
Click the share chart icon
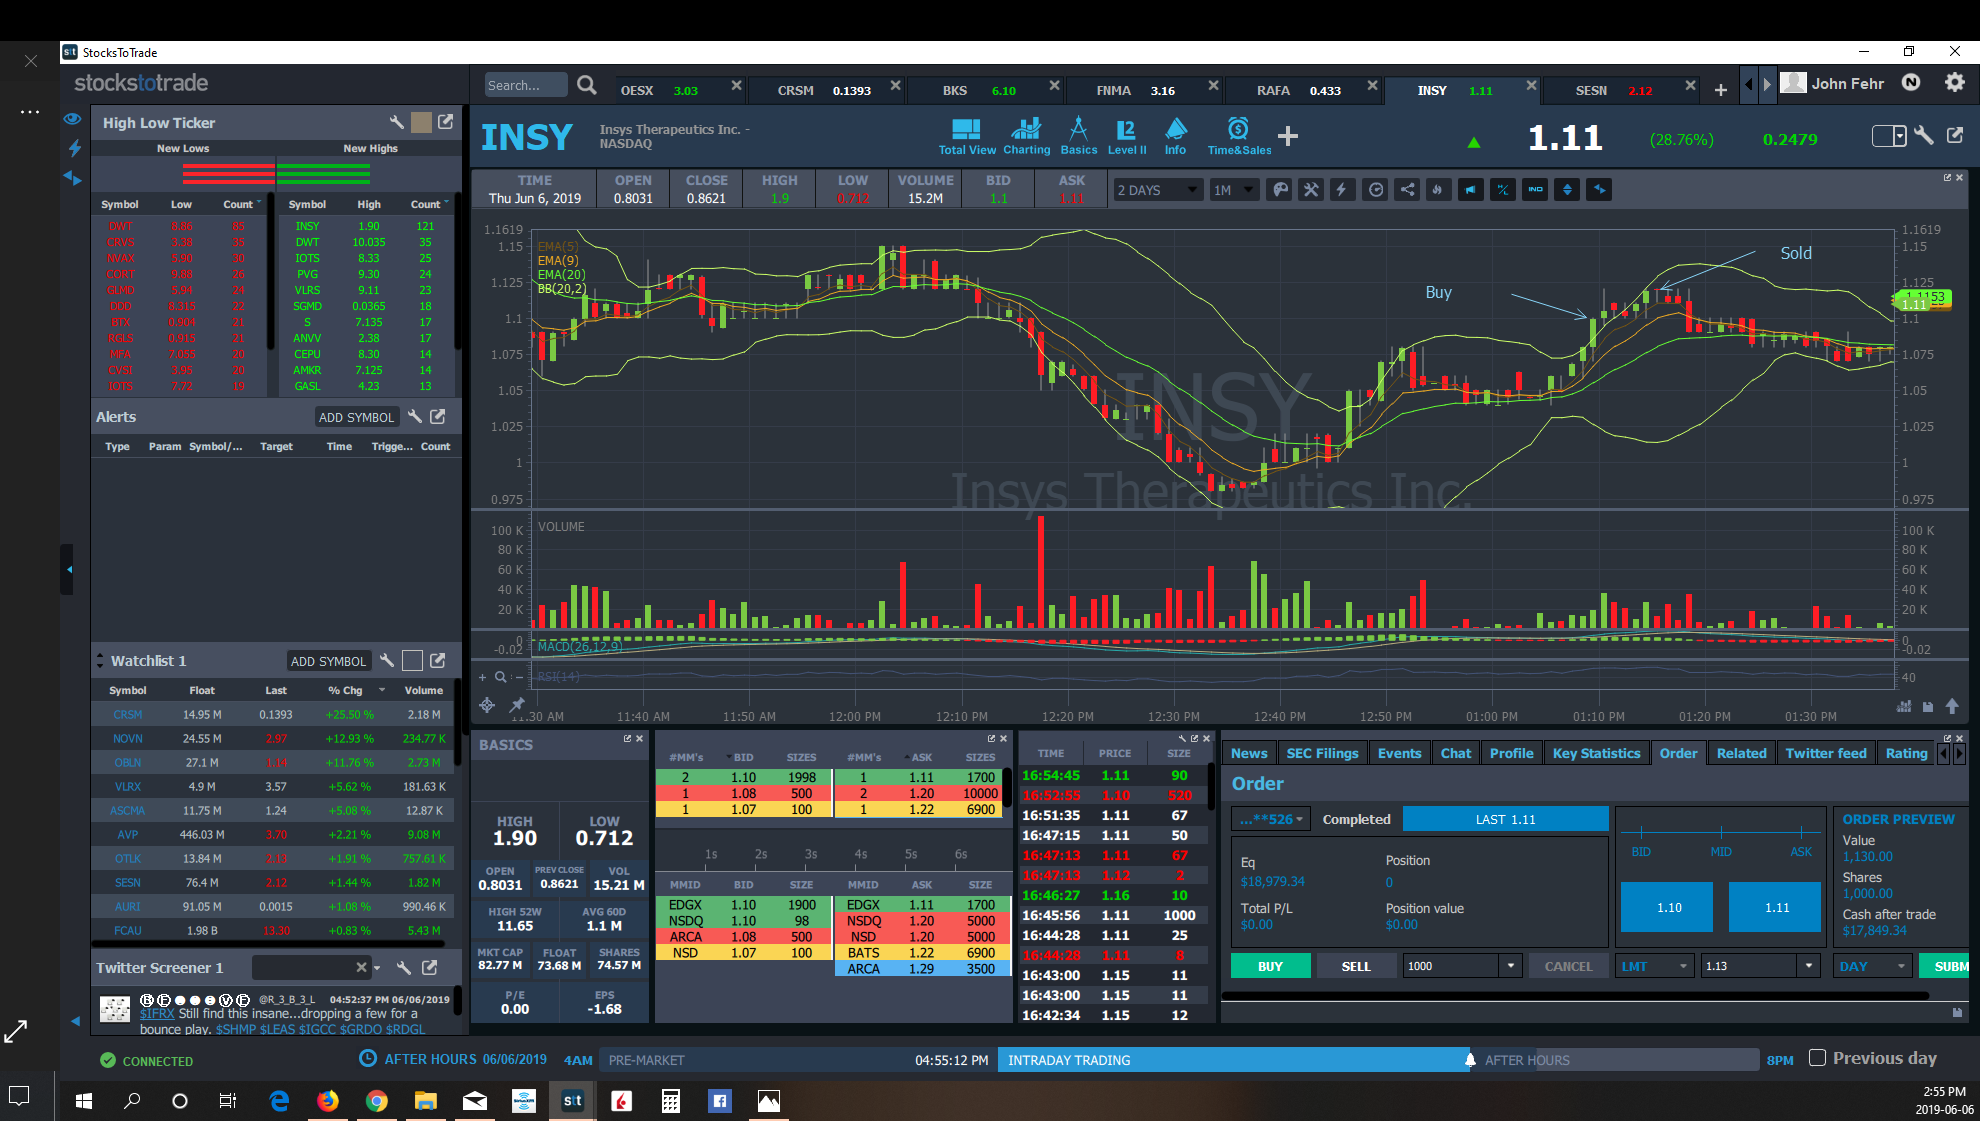(x=1407, y=190)
